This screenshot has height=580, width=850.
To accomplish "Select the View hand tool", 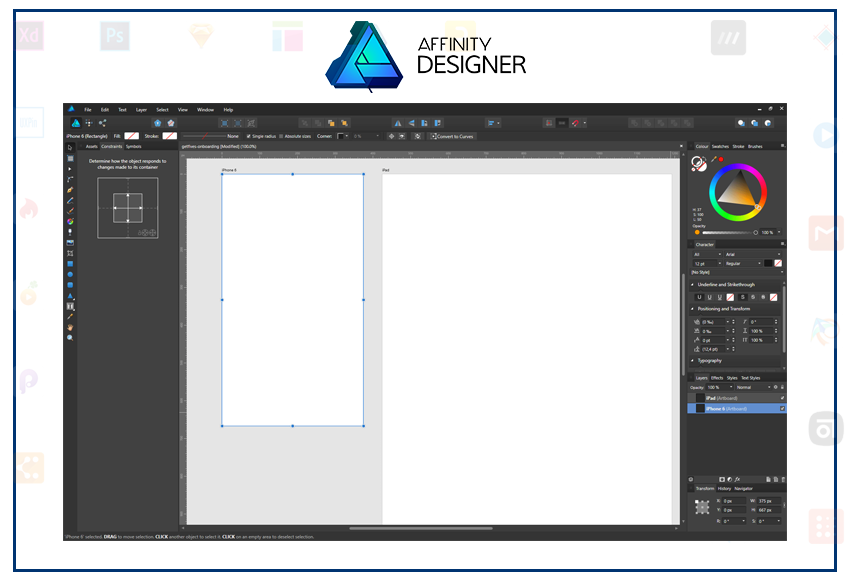I will click(x=70, y=327).
